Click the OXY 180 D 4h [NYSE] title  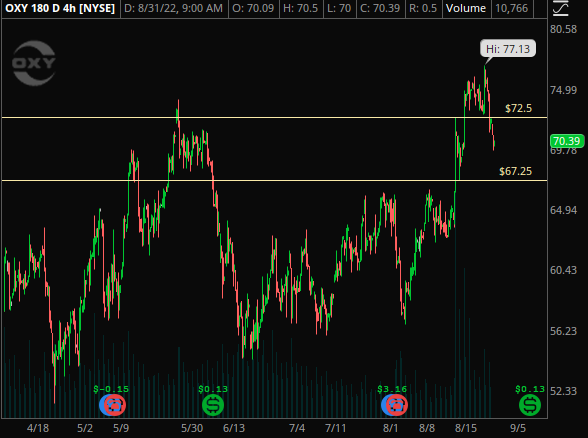coord(60,8)
